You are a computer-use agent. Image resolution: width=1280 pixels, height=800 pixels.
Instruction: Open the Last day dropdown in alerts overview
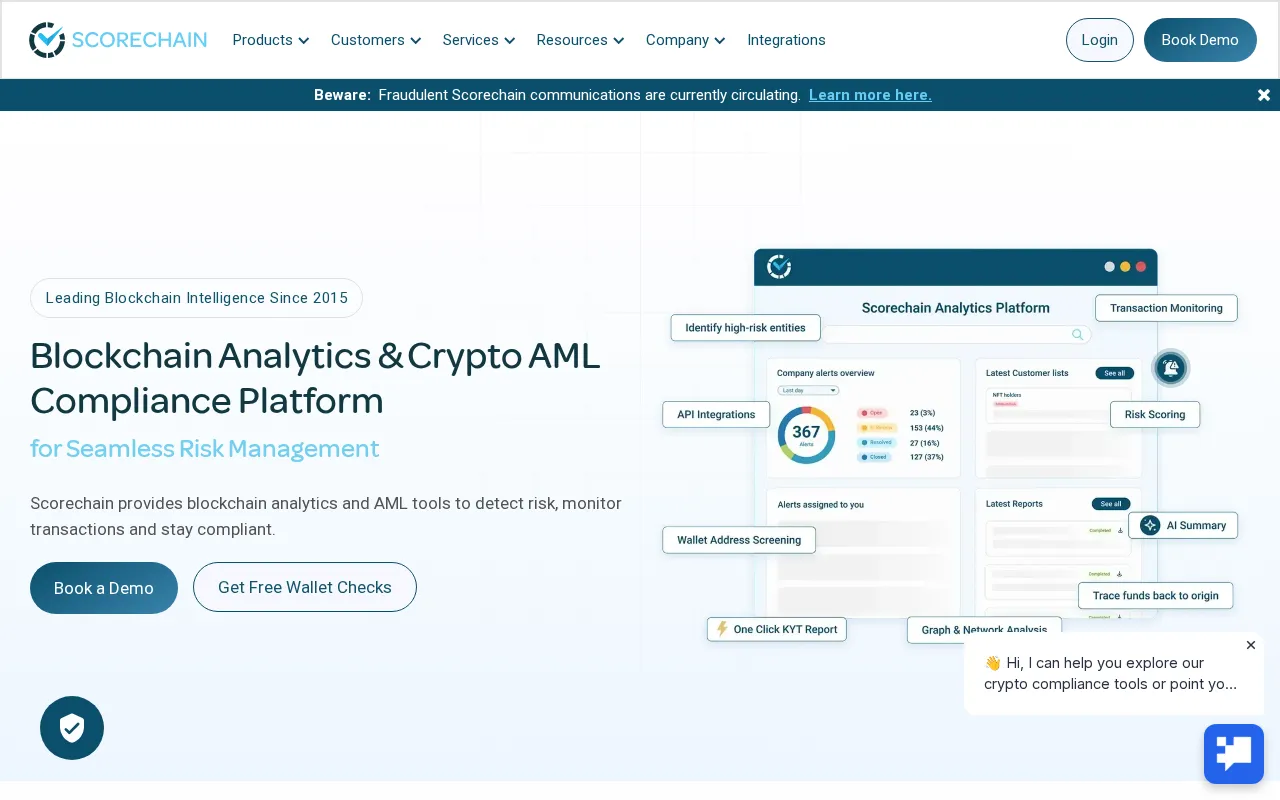point(808,390)
